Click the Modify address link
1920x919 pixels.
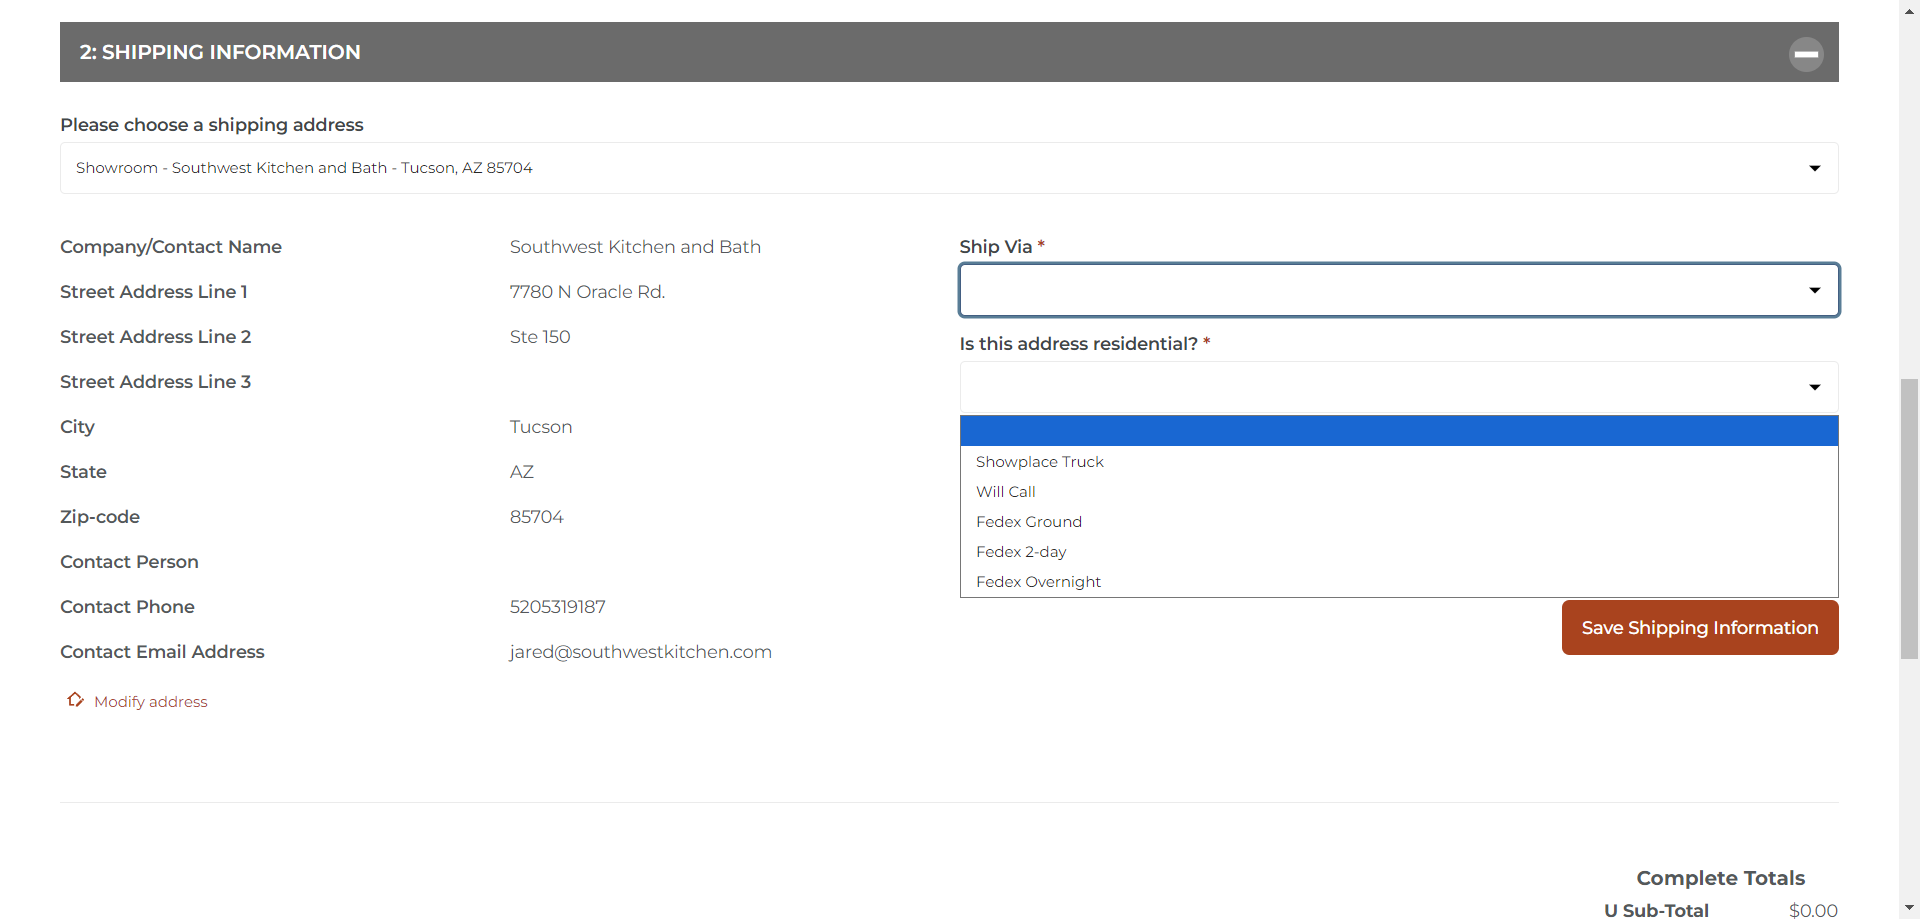(151, 702)
